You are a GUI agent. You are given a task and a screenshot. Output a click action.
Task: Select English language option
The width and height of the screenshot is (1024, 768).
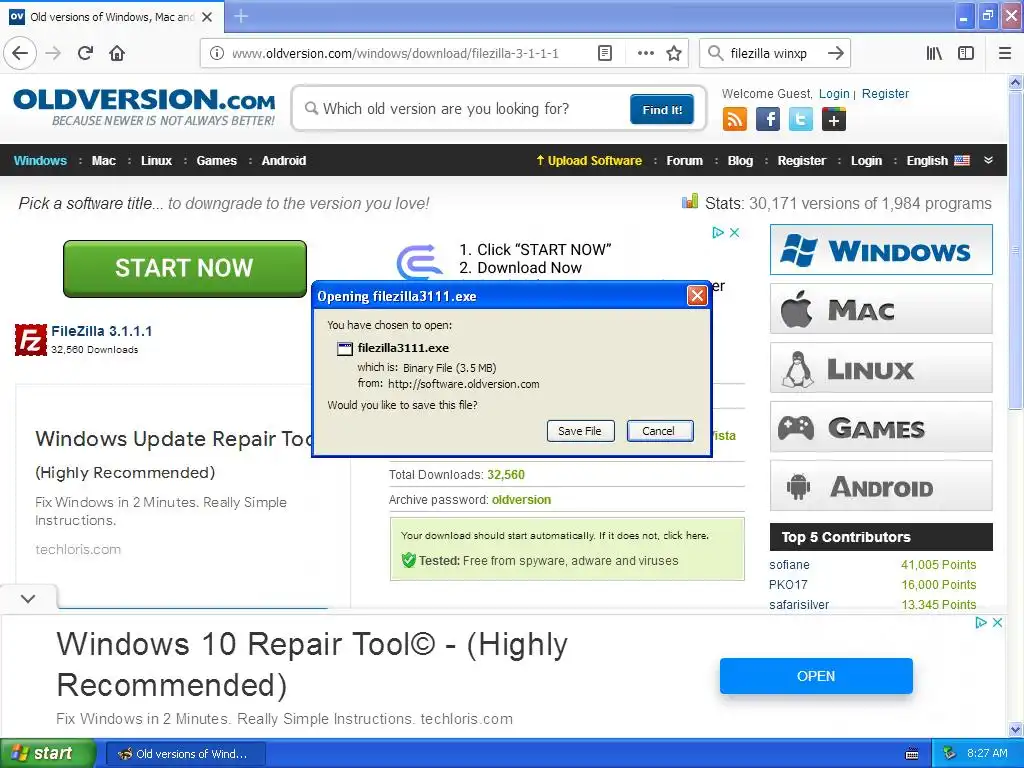click(938, 161)
